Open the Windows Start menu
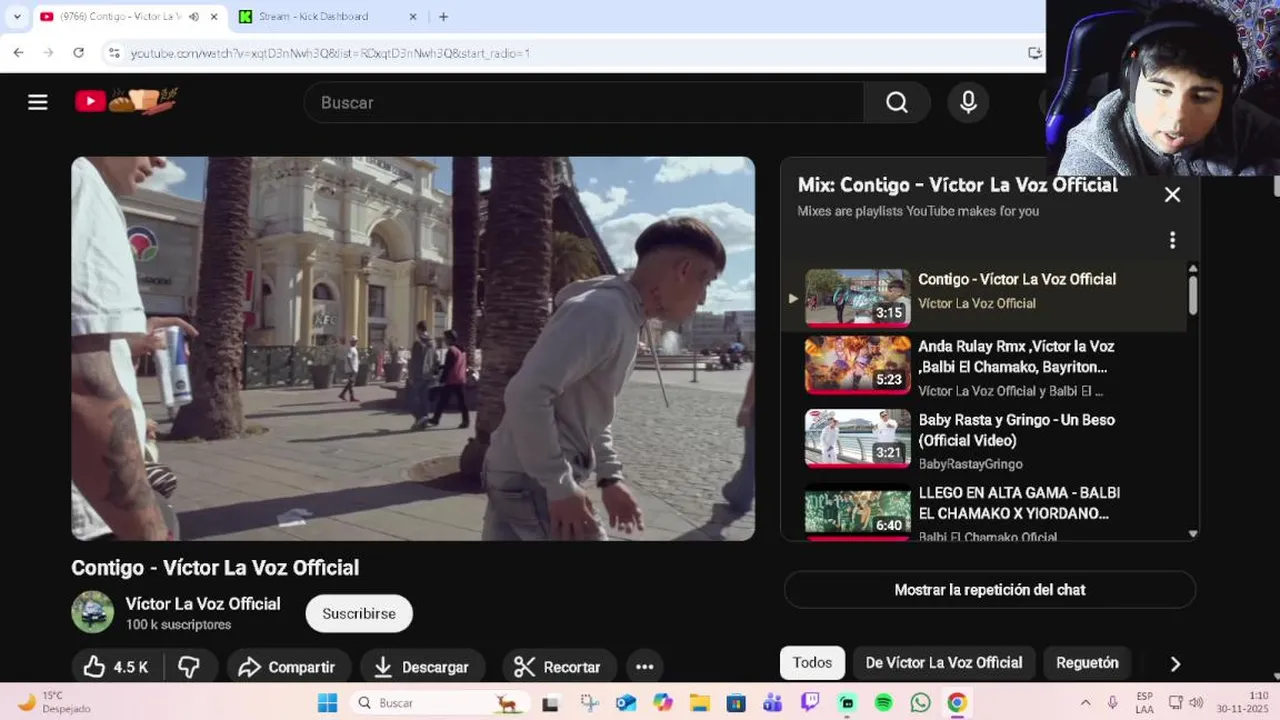 pyautogui.click(x=327, y=703)
